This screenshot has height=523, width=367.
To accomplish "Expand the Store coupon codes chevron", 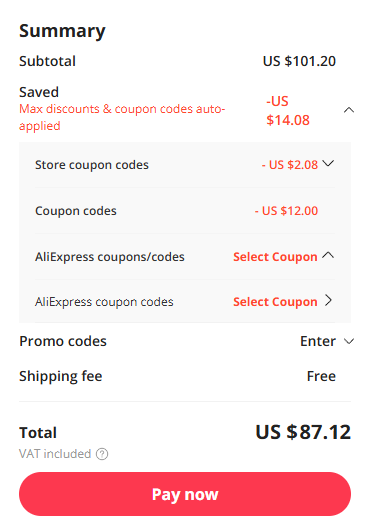I will pyautogui.click(x=328, y=163).
